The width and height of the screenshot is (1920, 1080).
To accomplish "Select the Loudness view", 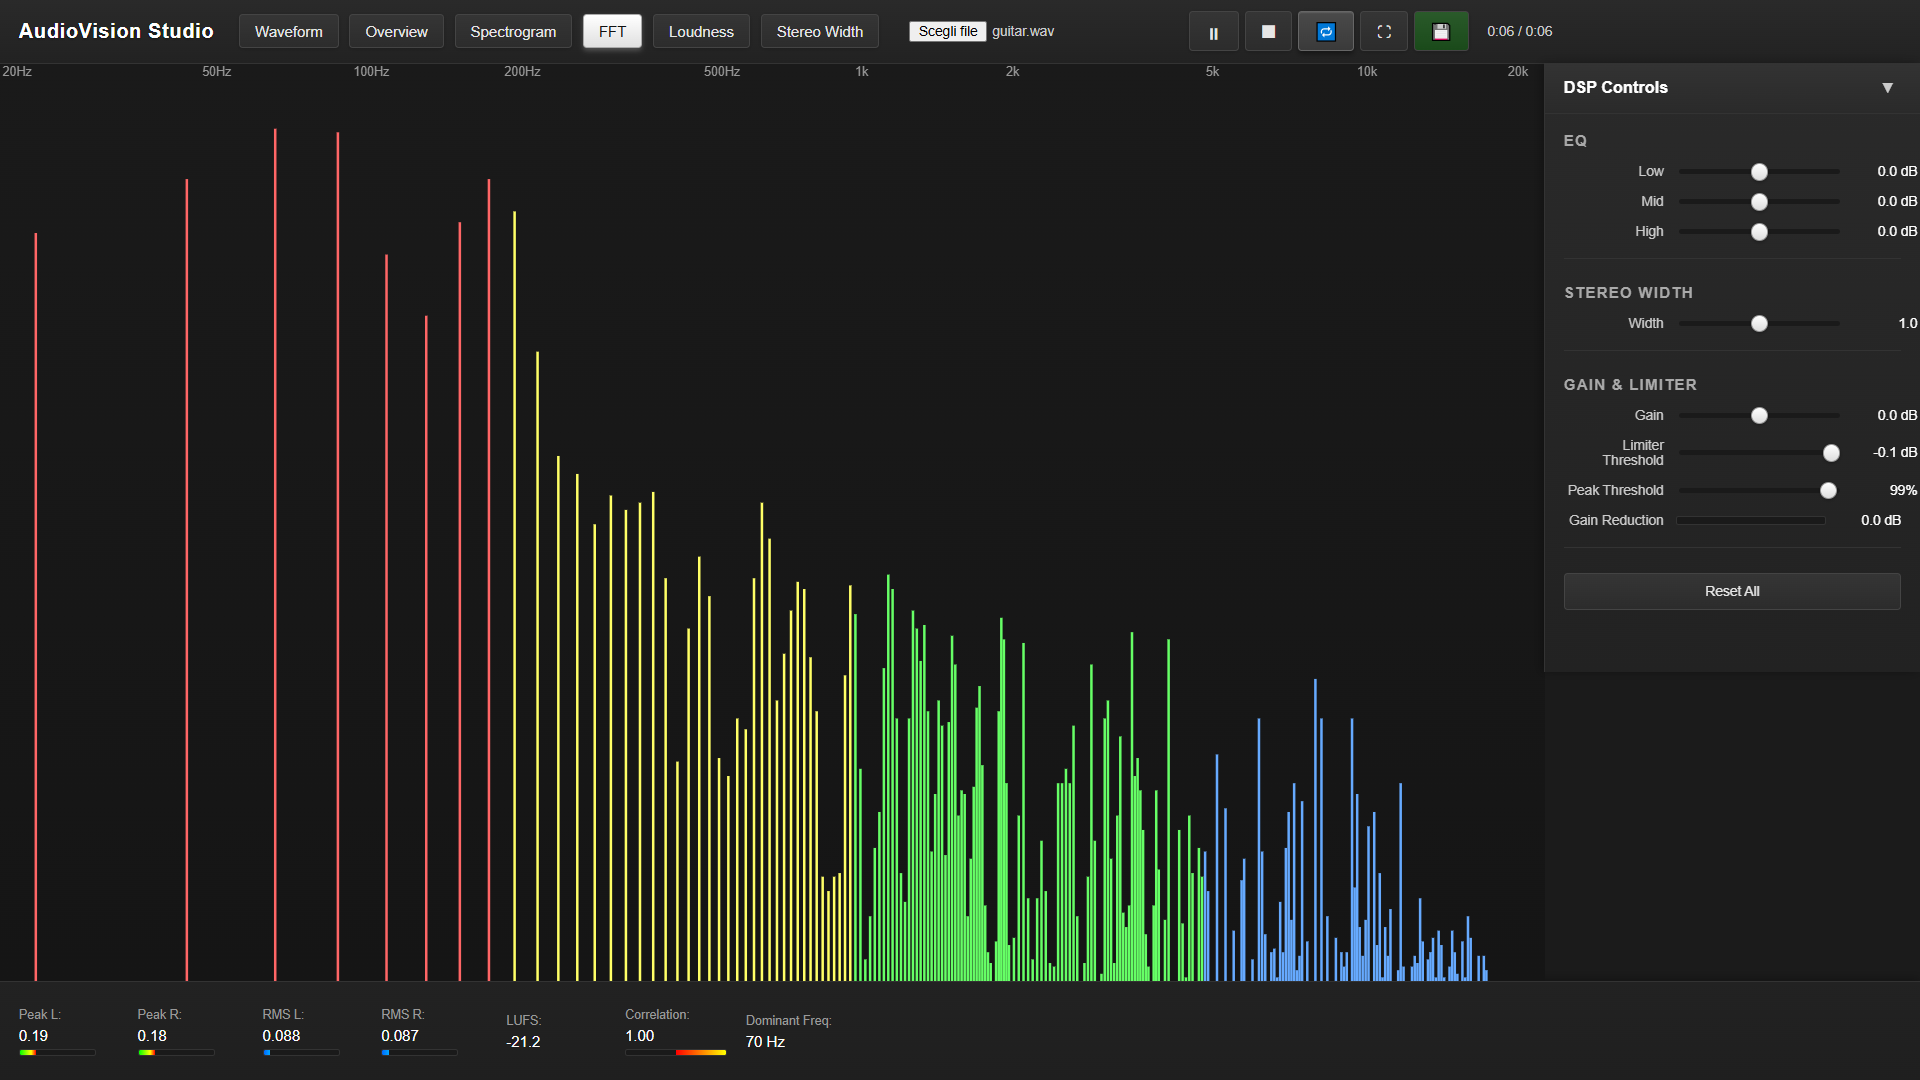I will point(701,32).
